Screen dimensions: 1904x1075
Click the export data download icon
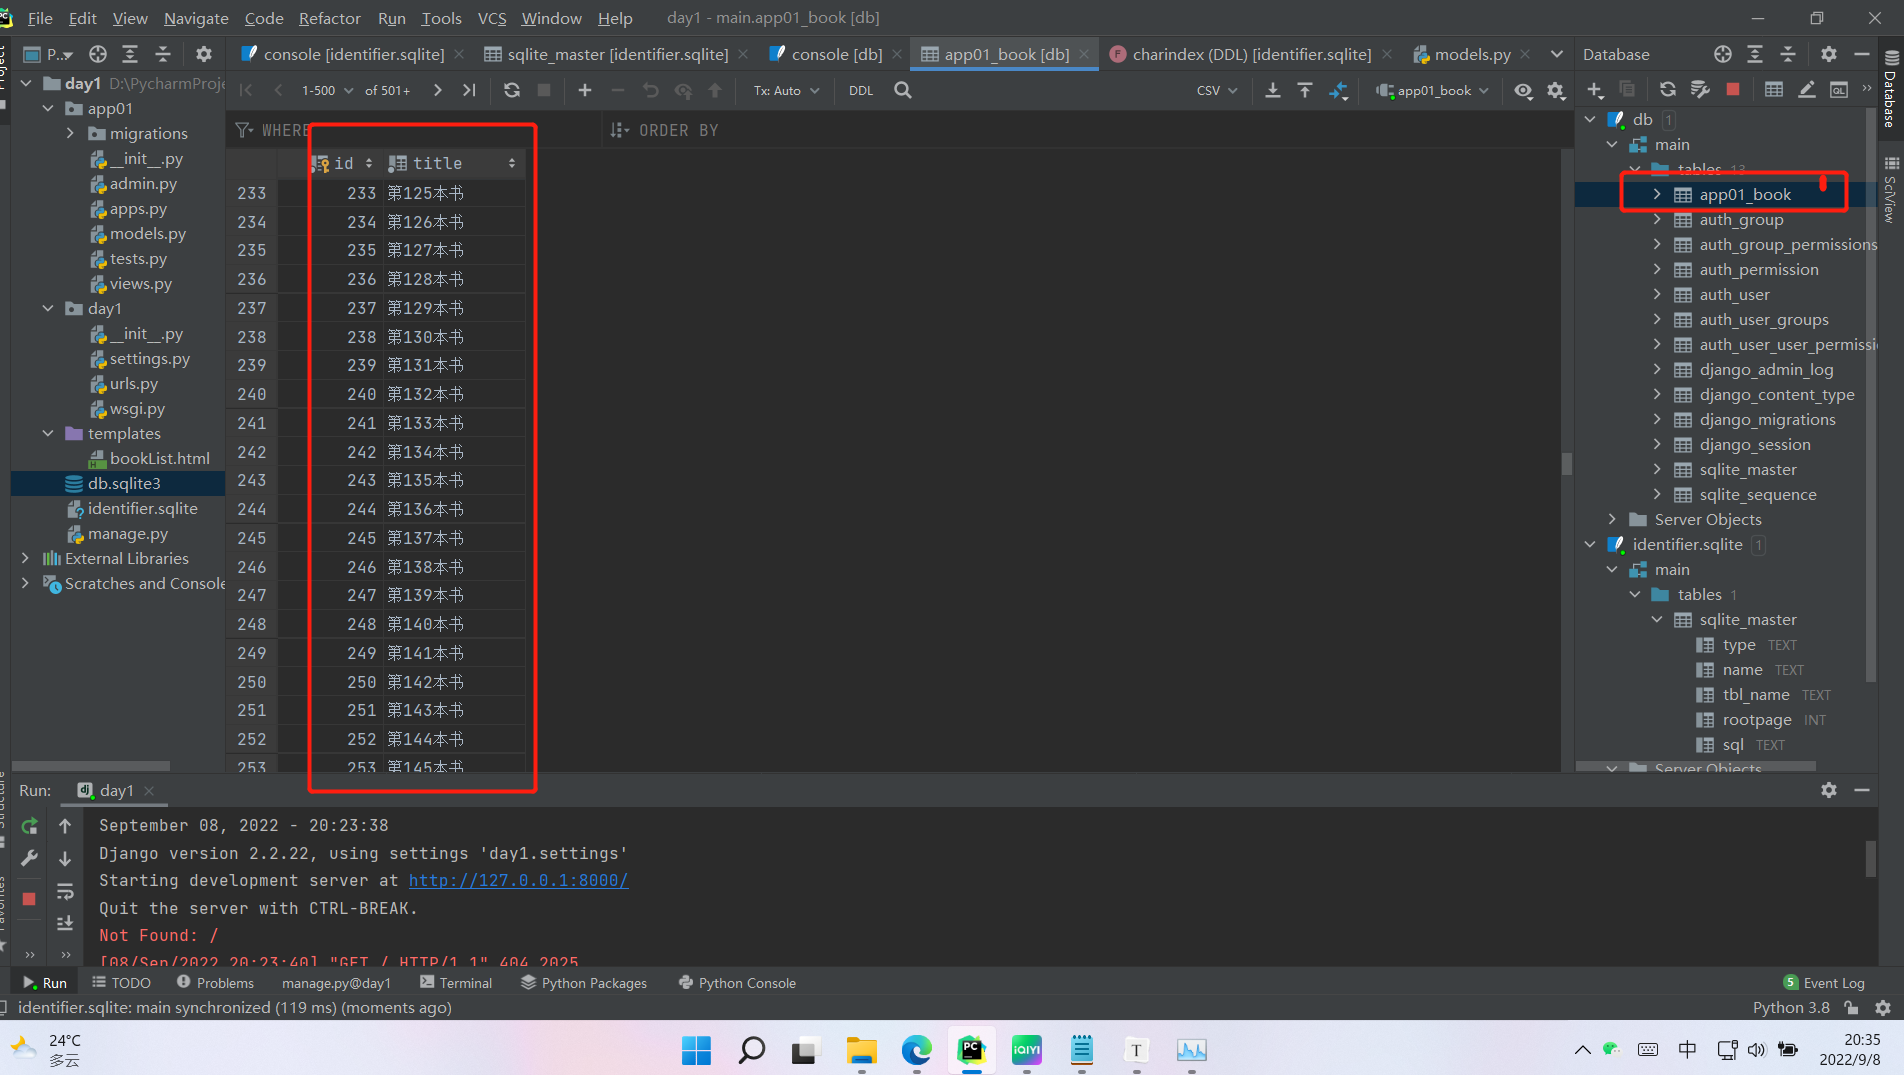(x=1272, y=90)
